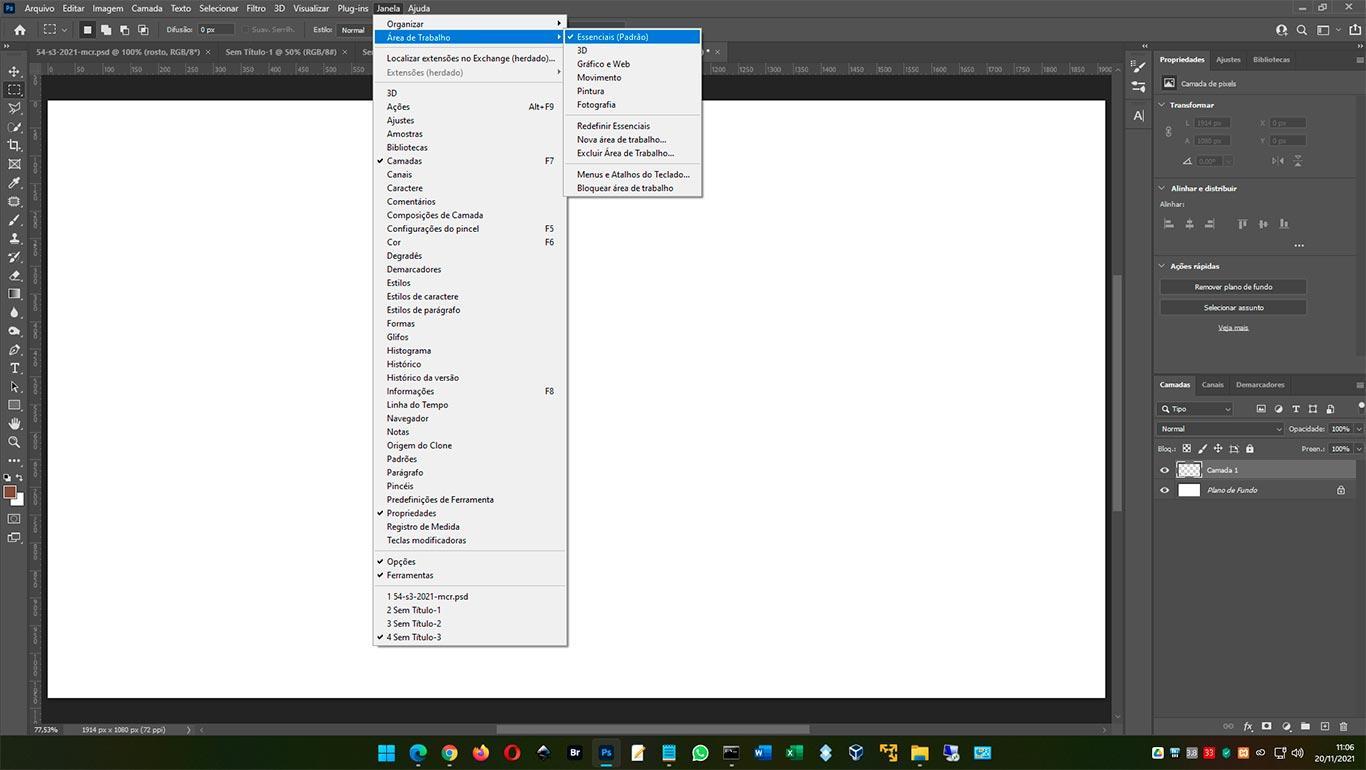This screenshot has width=1366, height=770.
Task: Click Remover plano de fundo button
Action: 1233,287
